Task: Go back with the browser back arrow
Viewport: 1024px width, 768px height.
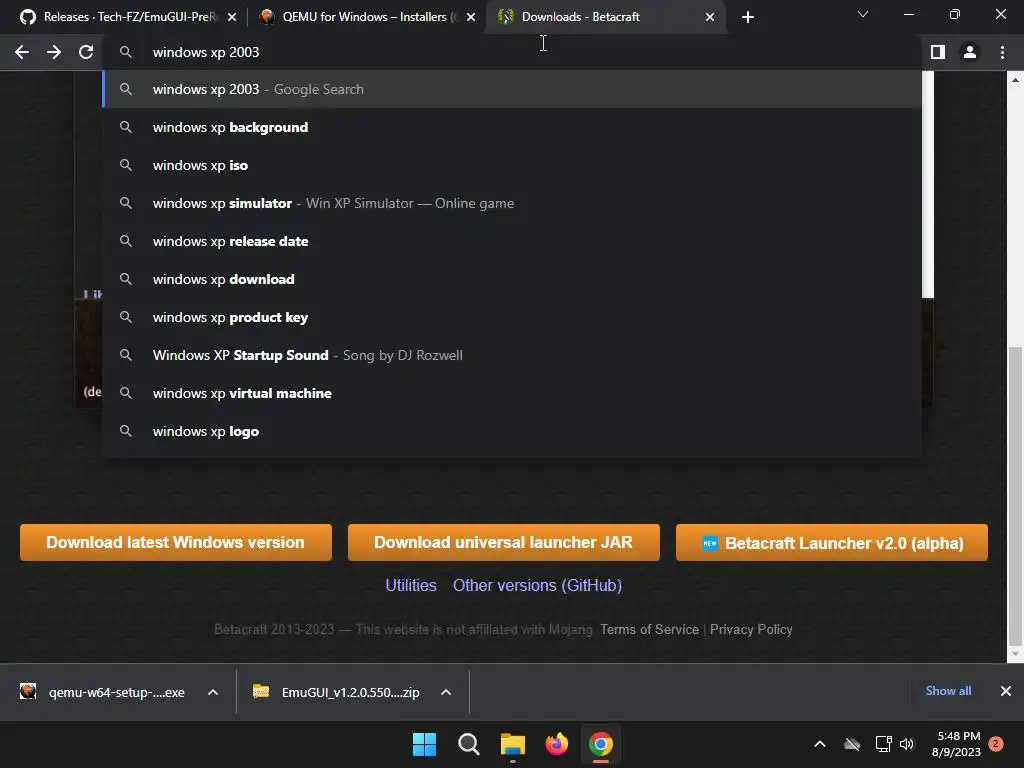Action: (22, 52)
